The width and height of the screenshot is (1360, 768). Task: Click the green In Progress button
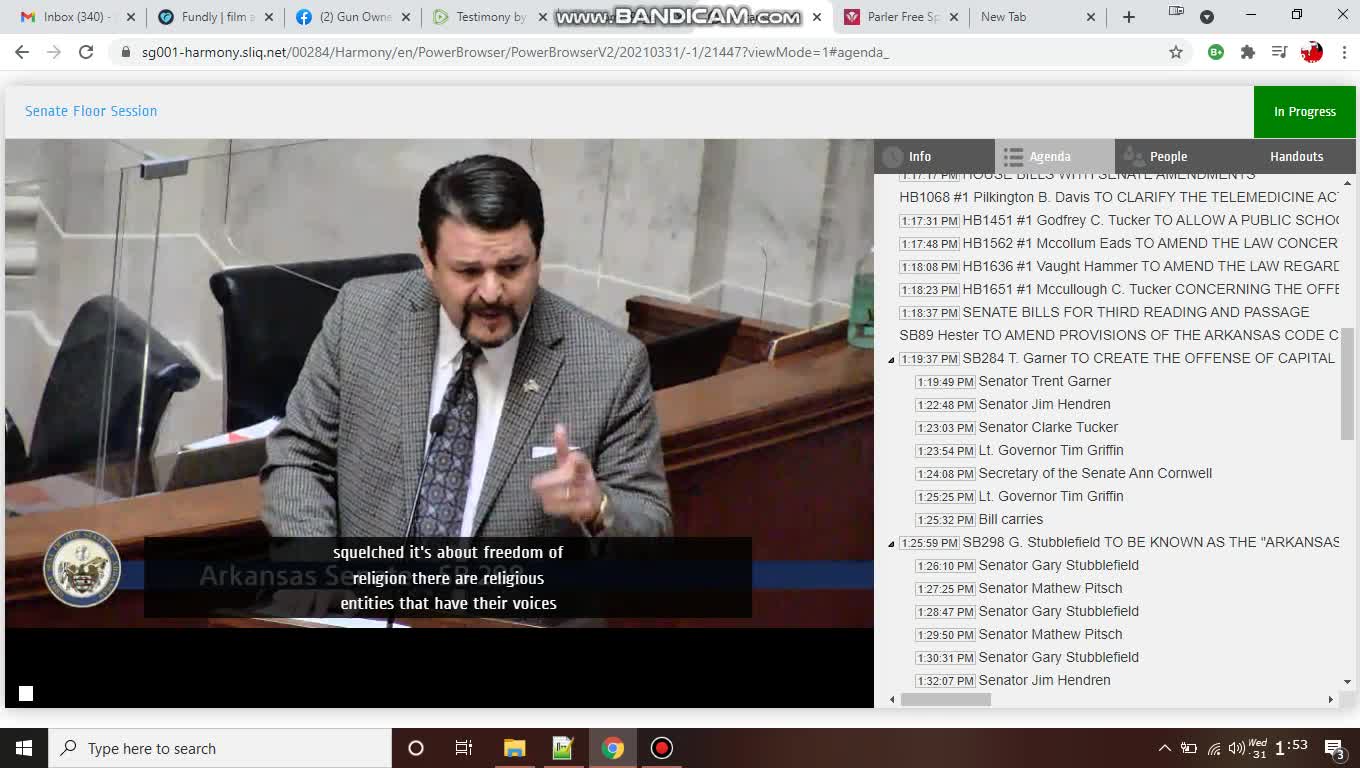[1304, 112]
